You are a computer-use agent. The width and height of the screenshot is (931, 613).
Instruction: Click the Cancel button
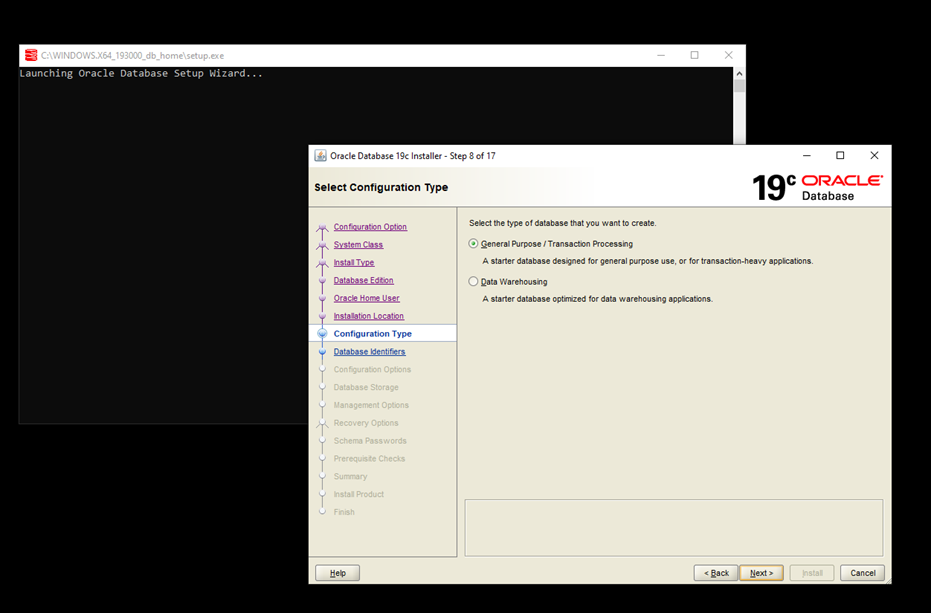click(862, 573)
